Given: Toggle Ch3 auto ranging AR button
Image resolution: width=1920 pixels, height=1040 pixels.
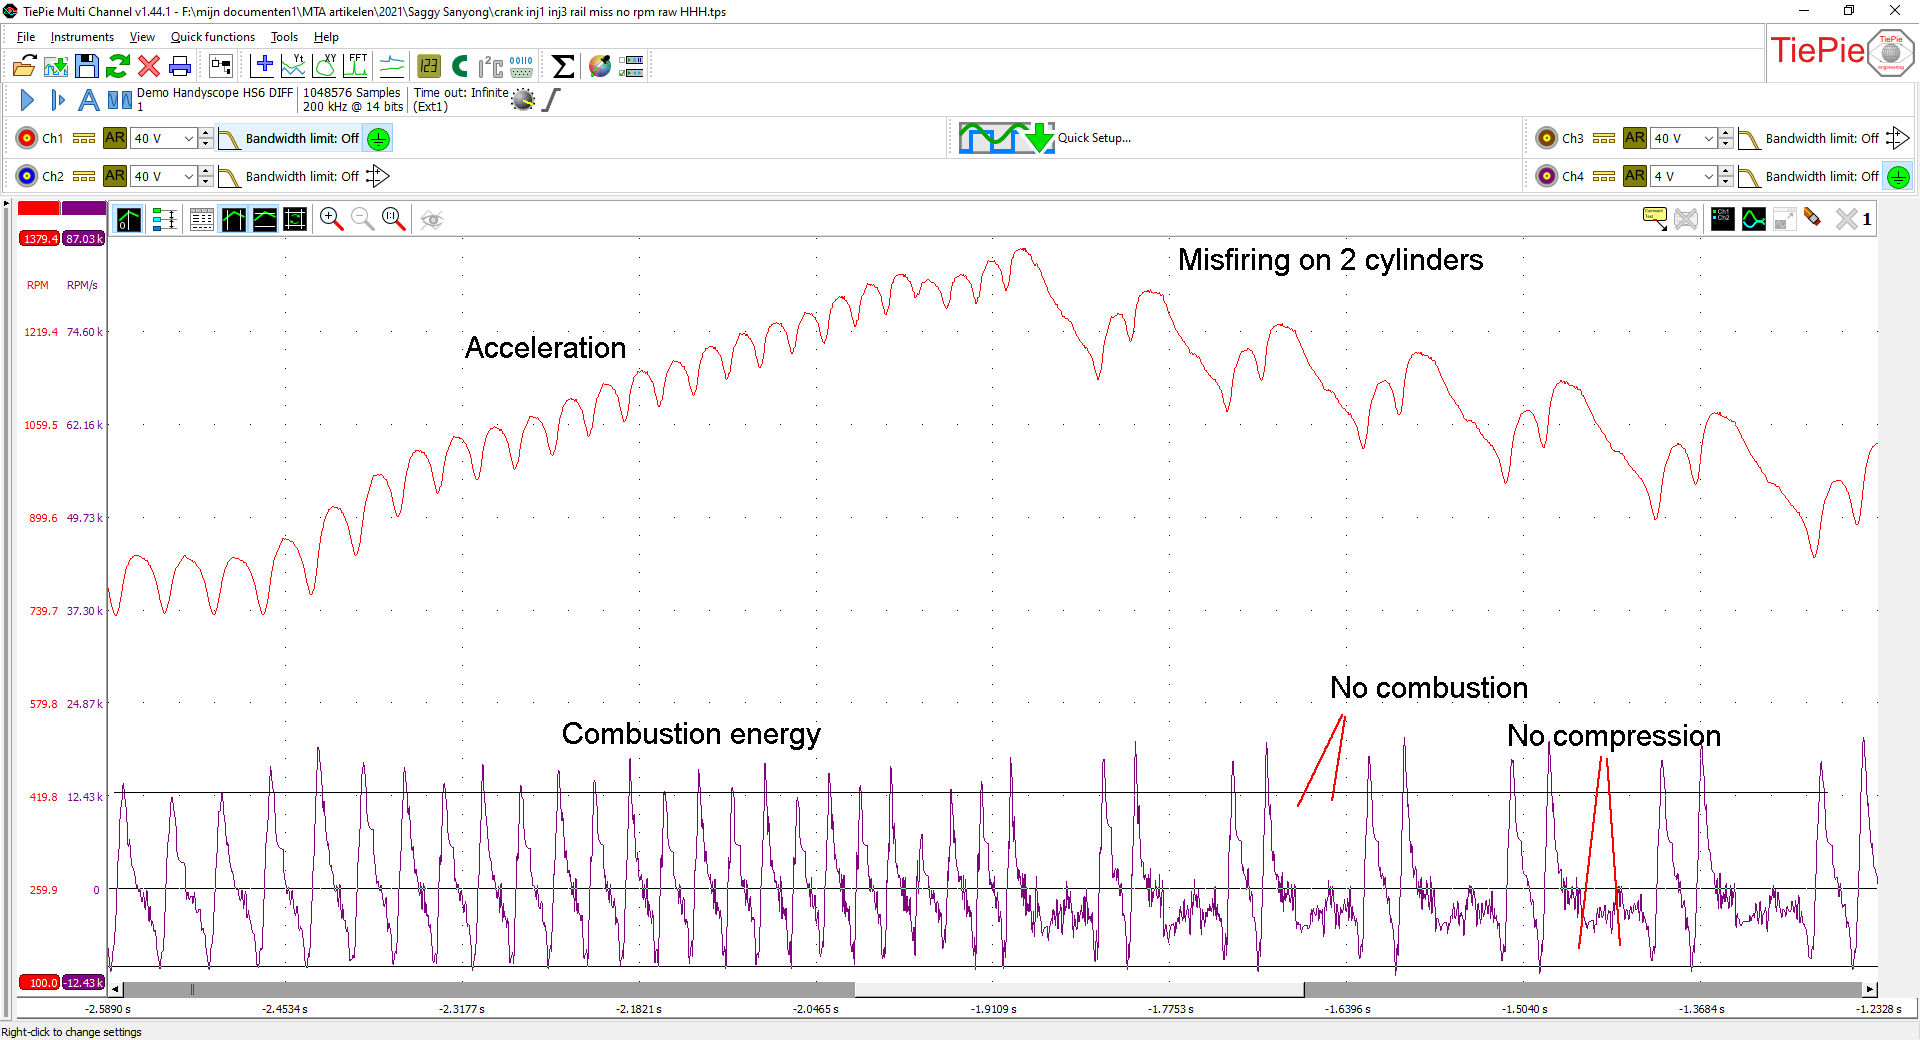Looking at the screenshot, I should pos(1634,138).
